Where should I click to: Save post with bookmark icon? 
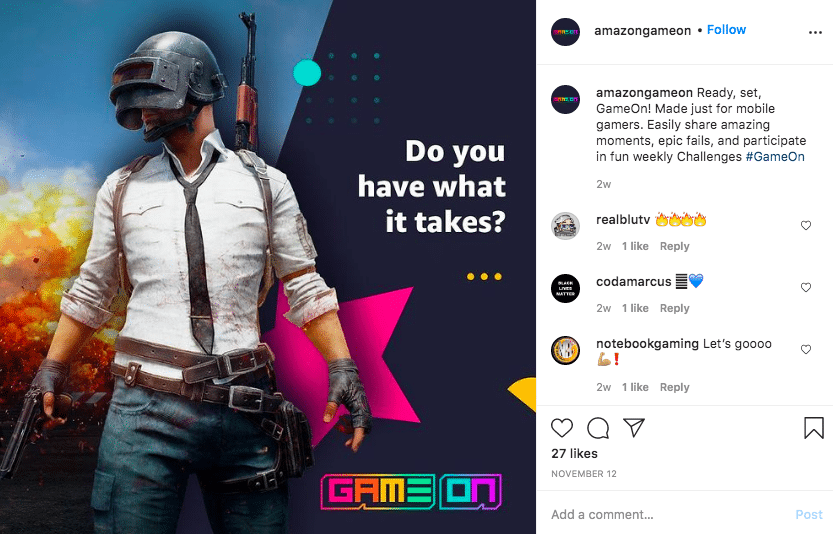pyautogui.click(x=813, y=428)
